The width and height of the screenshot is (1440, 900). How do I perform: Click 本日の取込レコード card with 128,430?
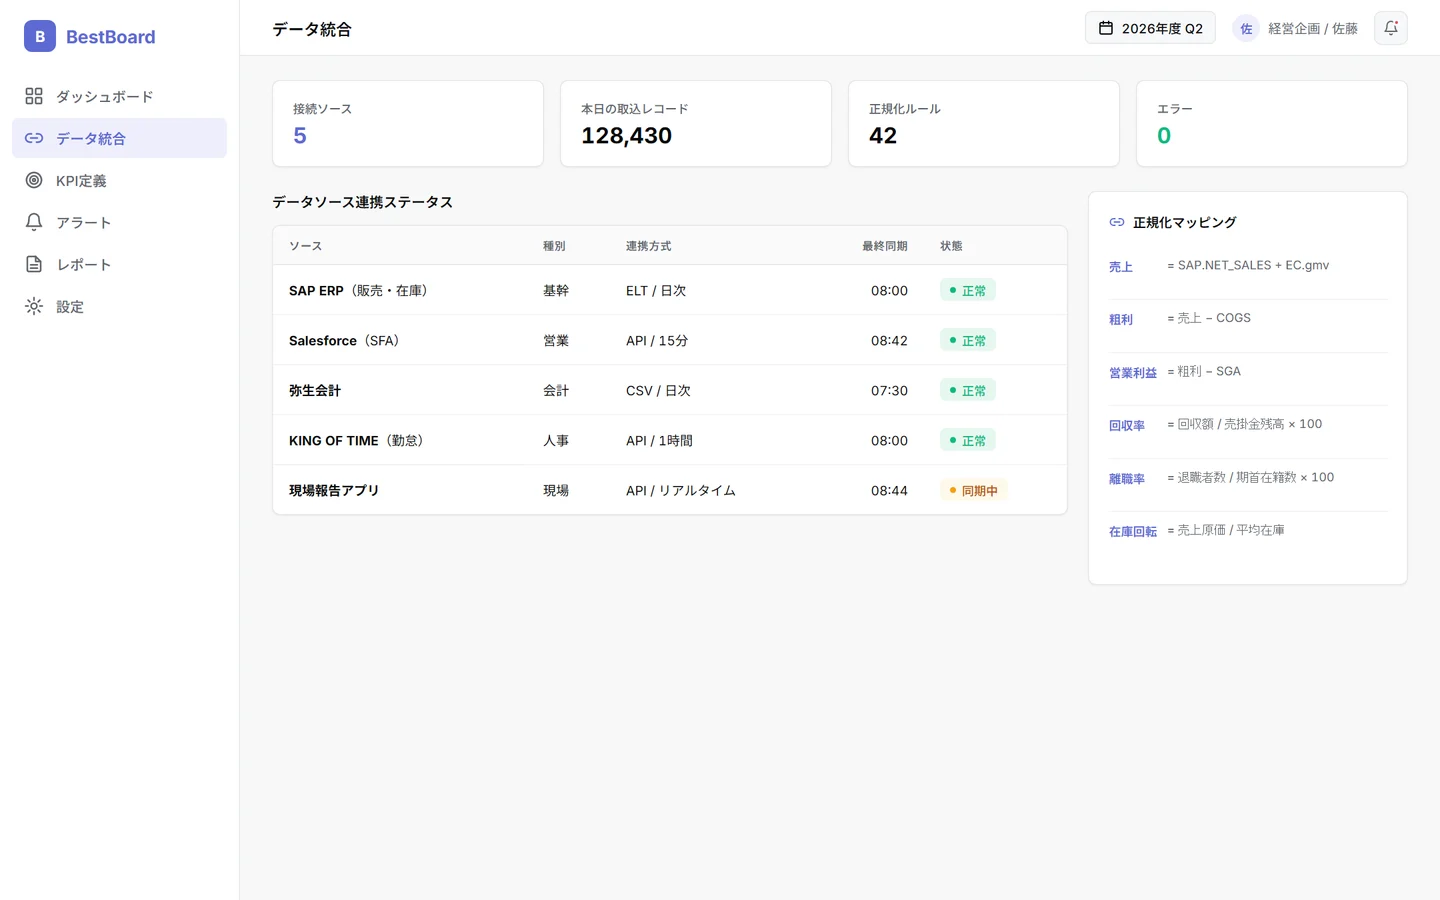pos(696,124)
